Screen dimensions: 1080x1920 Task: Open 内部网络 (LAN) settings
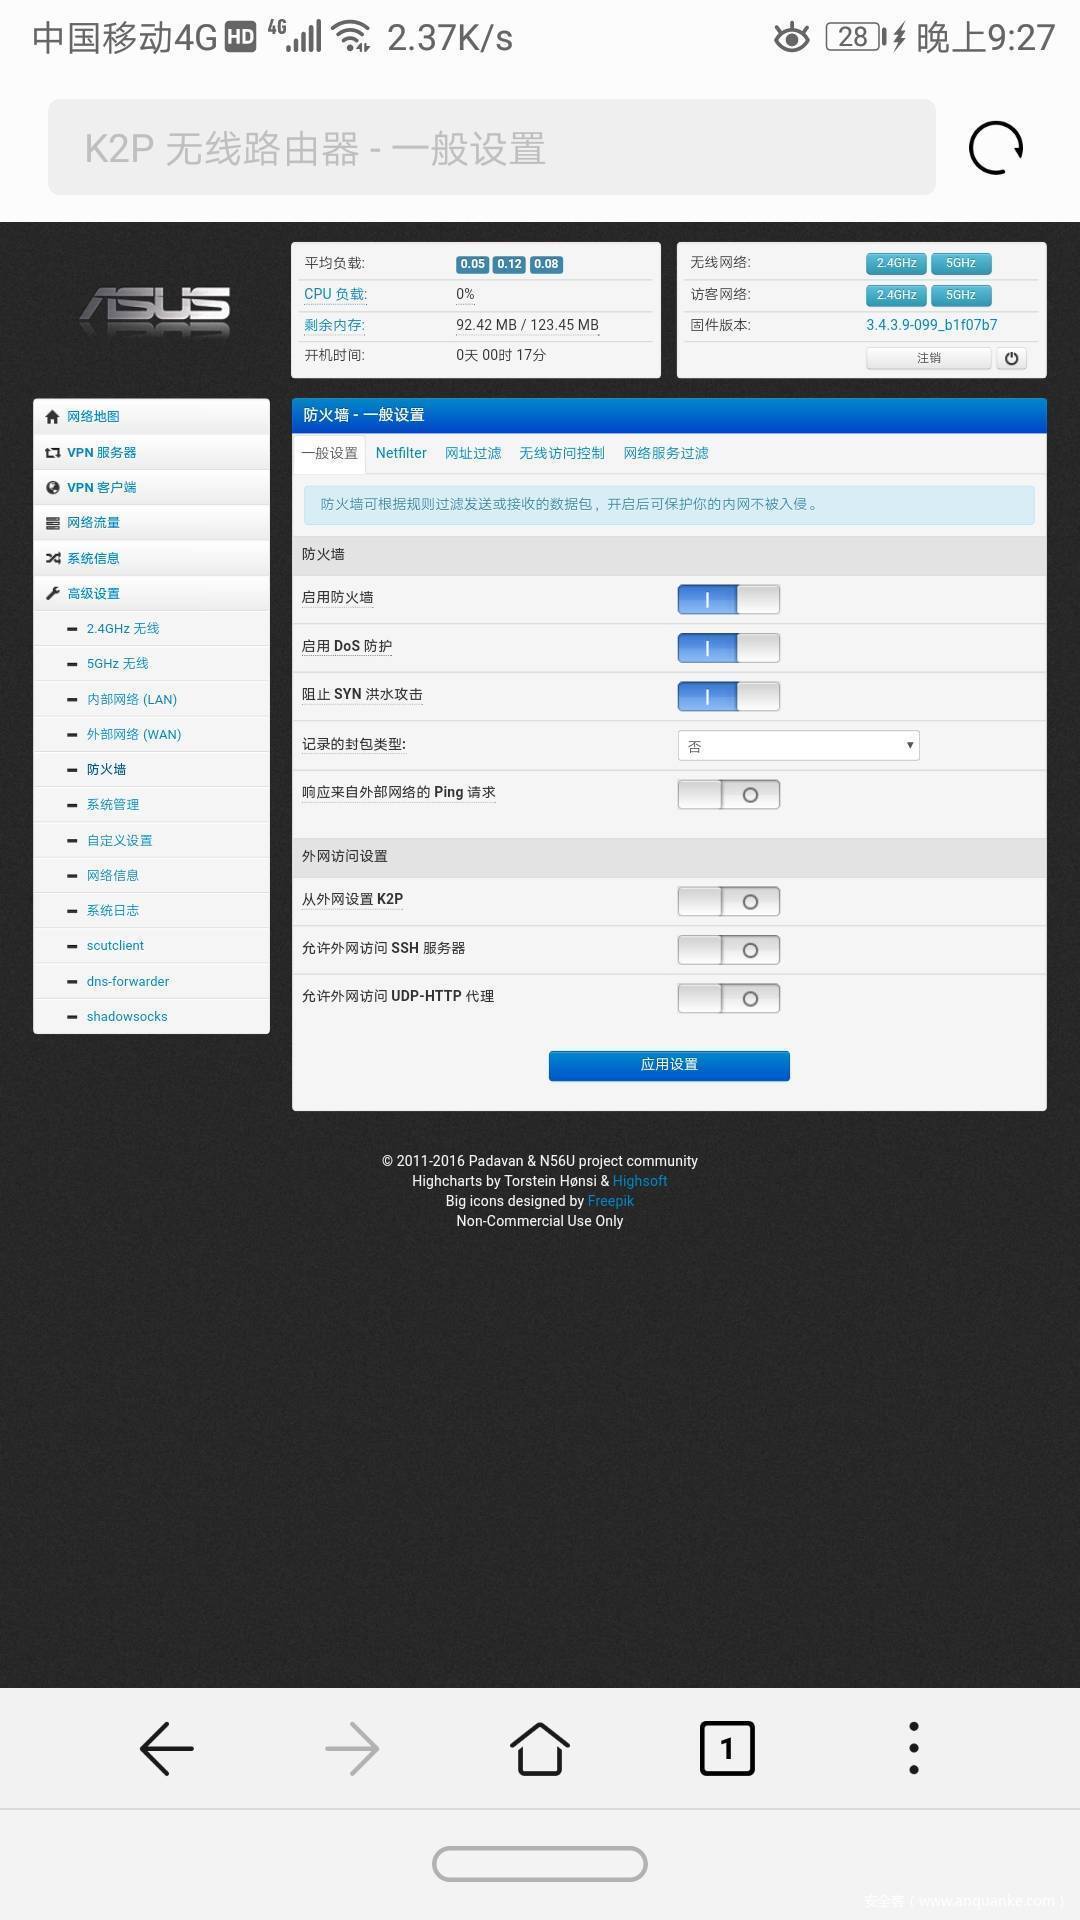pyautogui.click(x=152, y=699)
